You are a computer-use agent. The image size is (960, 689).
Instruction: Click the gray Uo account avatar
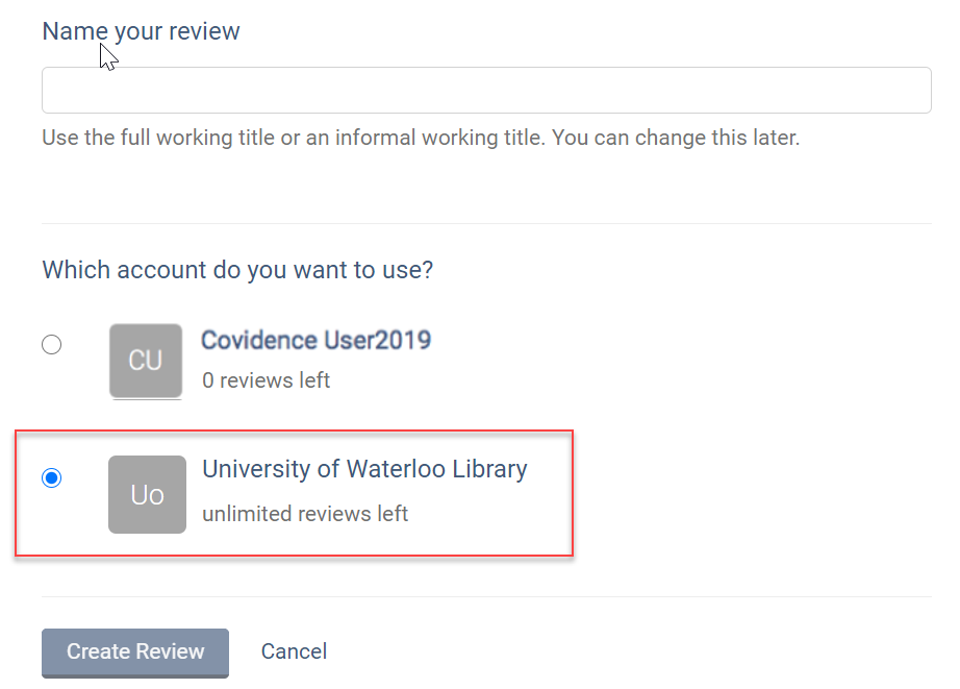[147, 494]
